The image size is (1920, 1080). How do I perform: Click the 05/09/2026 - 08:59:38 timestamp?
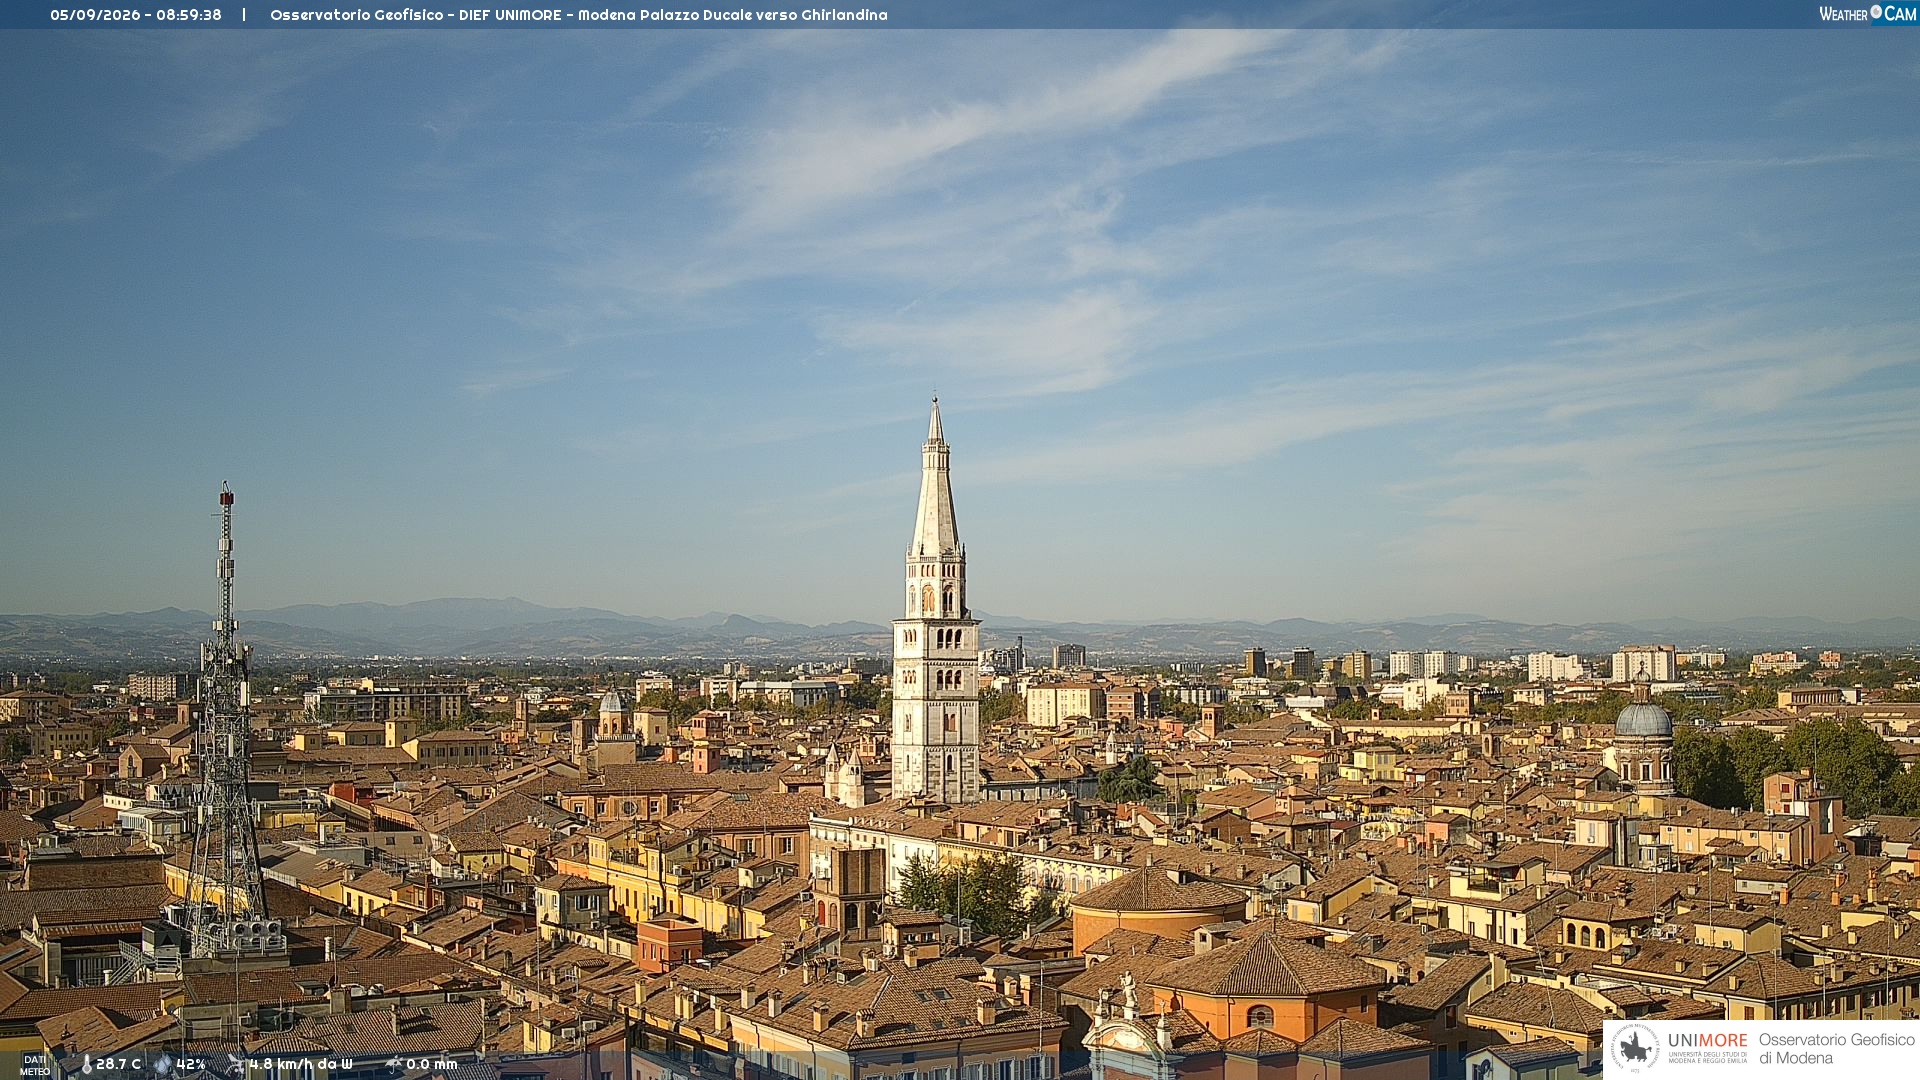tap(136, 15)
